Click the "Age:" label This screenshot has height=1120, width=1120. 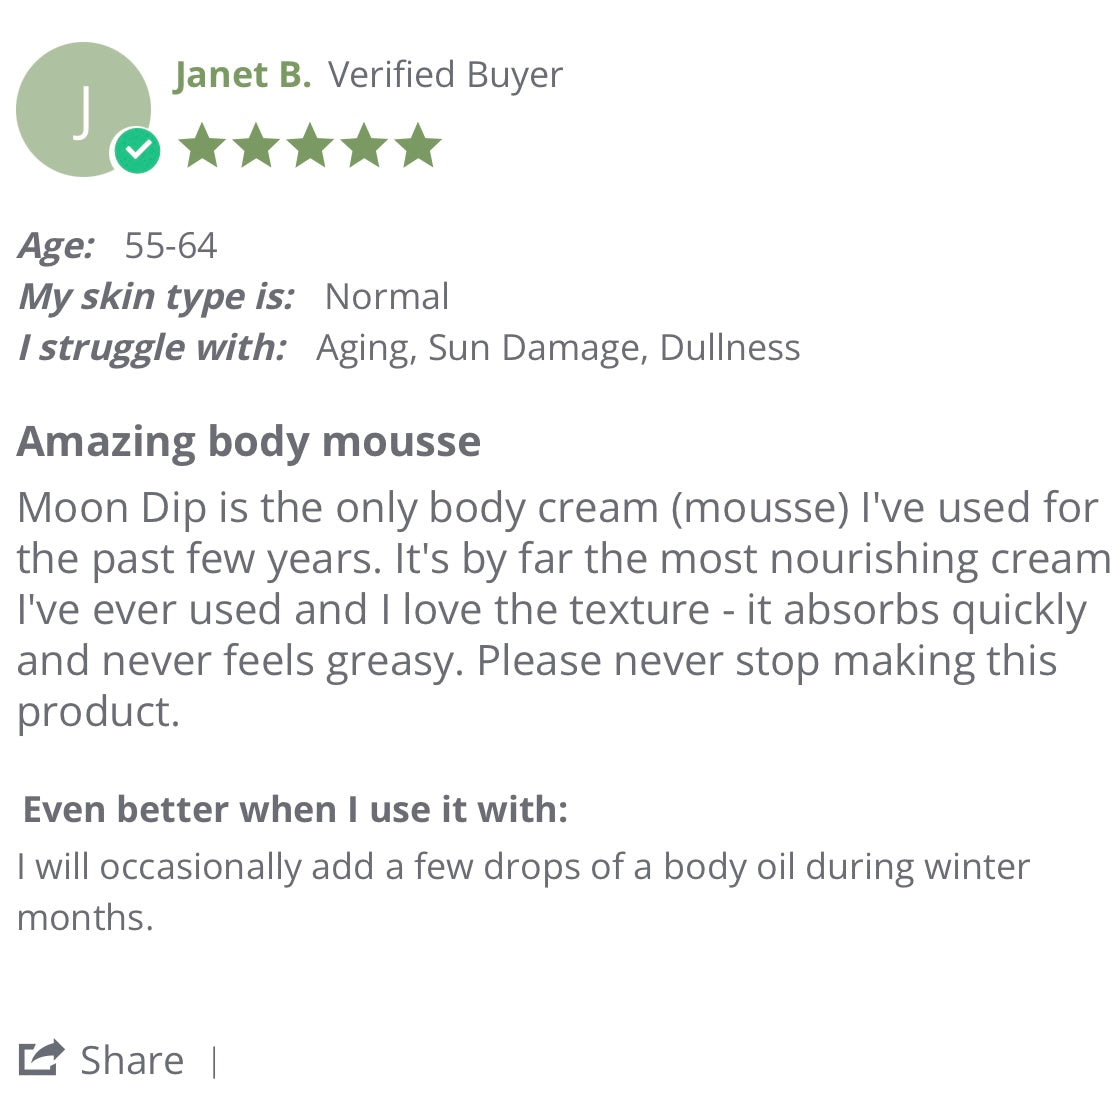click(x=57, y=246)
